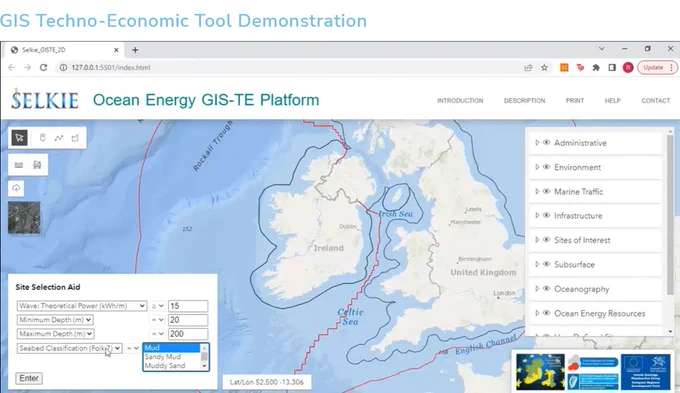Click the Selkie logo
This screenshot has width=680, height=393.
point(45,99)
